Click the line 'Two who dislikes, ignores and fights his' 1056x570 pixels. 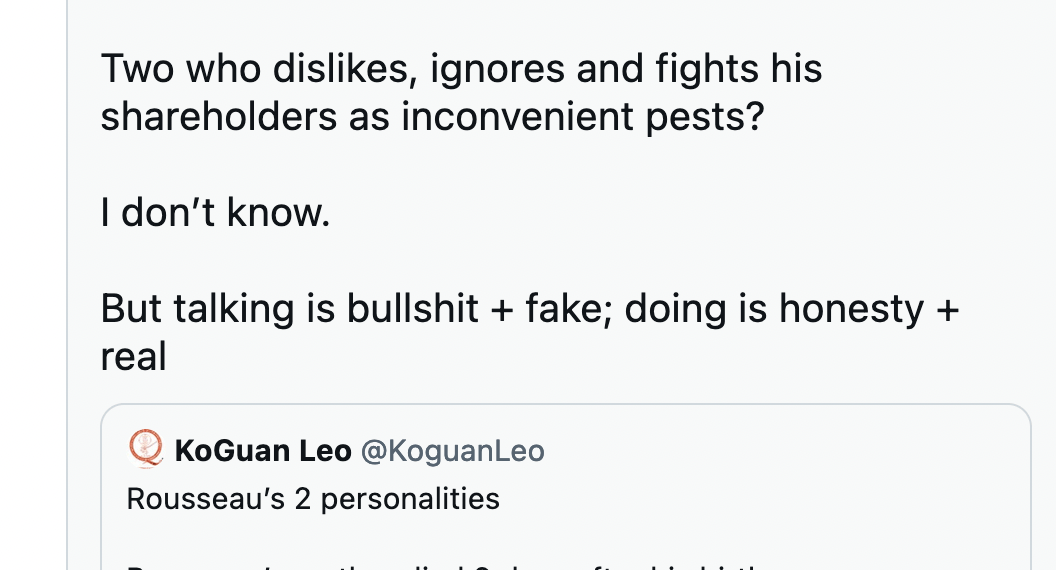(461, 69)
